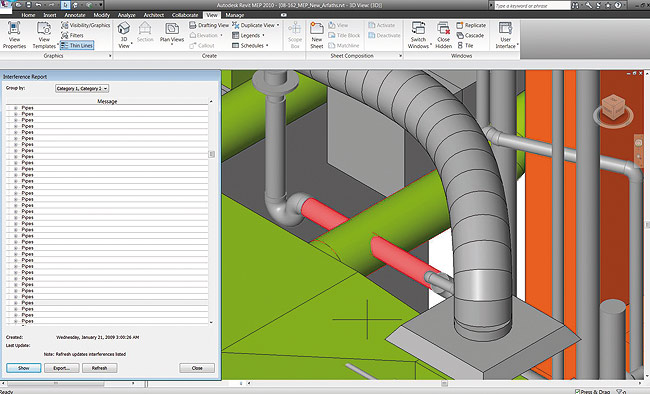Click the Show button
Viewport: 650px width, 394px height.
click(24, 368)
